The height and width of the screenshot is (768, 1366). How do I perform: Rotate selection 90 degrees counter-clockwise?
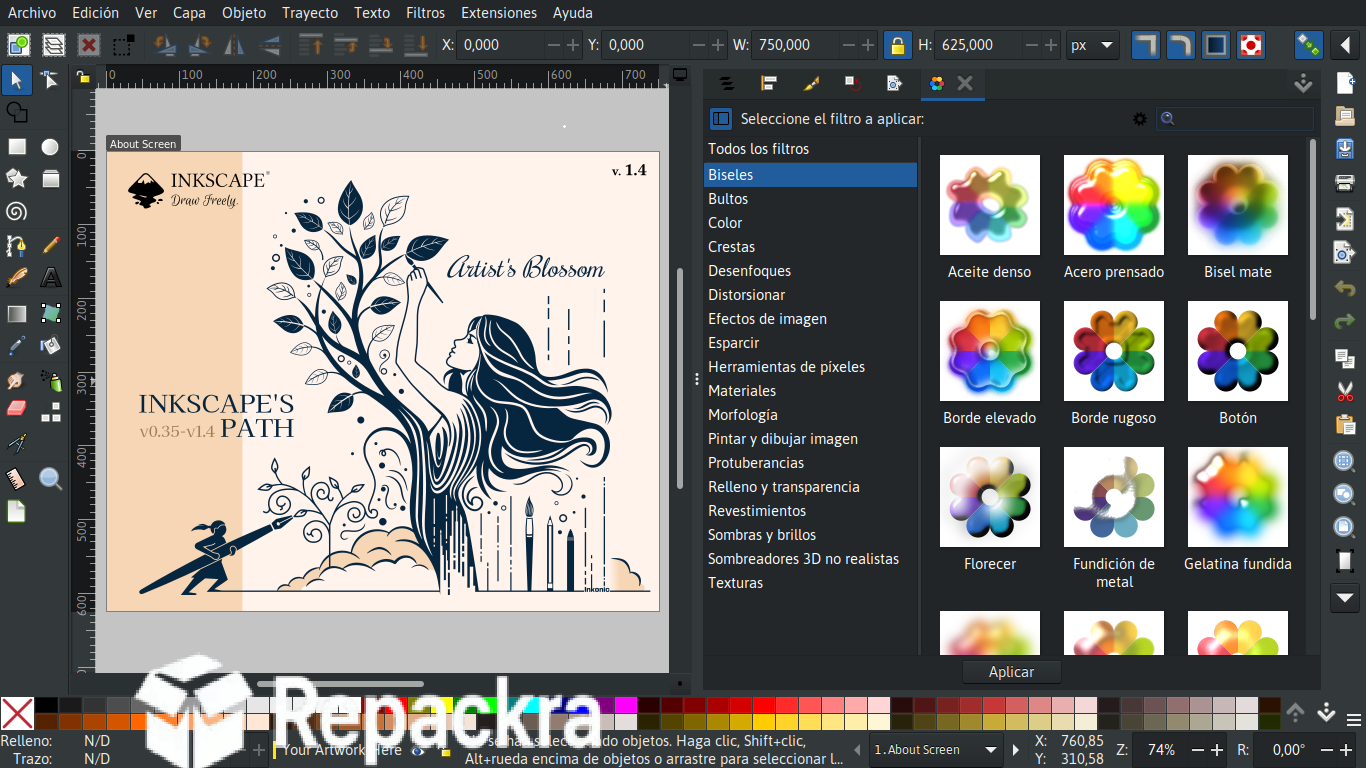tap(164, 45)
